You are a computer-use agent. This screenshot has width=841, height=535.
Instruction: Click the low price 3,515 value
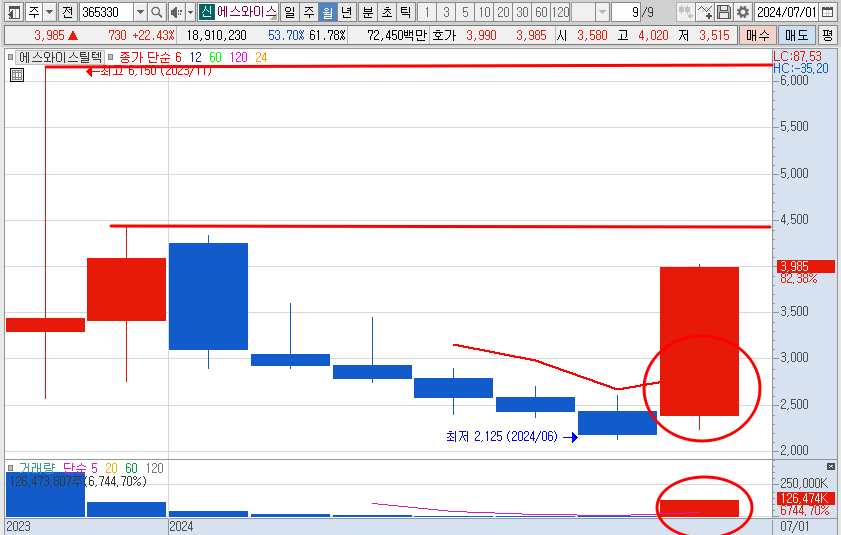point(714,35)
